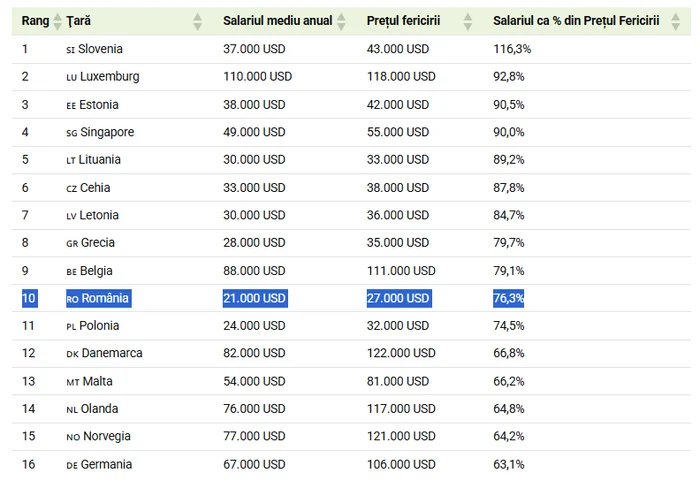The image size is (700, 482).
Task: Click the 110.000 USD salary for Luxemburg
Action: tap(258, 76)
